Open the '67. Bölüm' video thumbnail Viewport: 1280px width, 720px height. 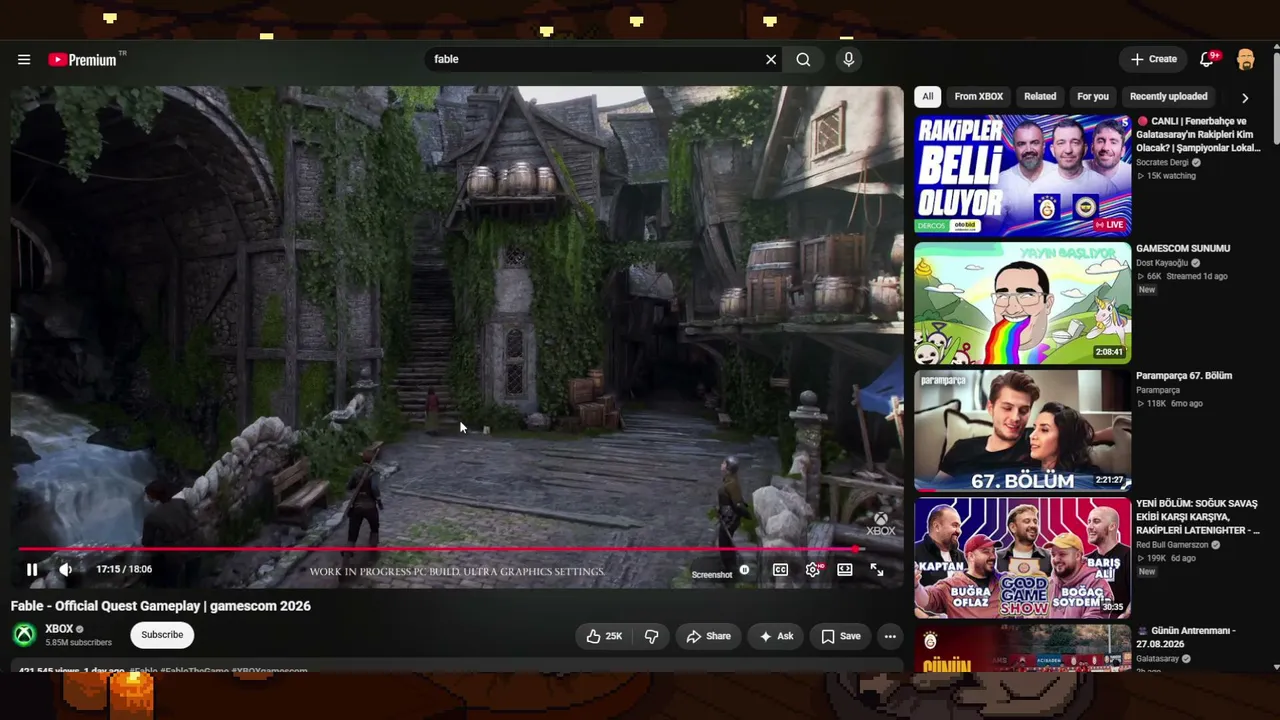(1023, 431)
